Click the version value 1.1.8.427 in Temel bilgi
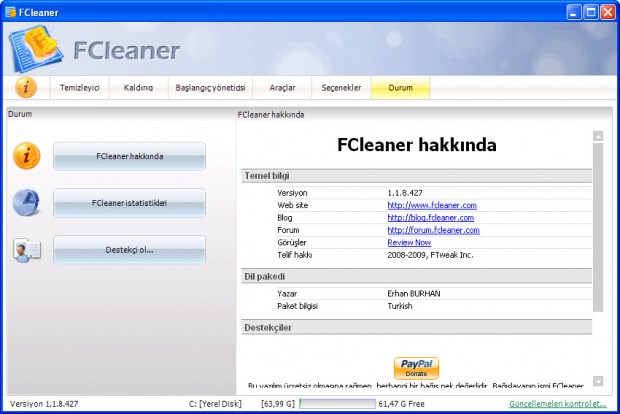620x414 pixels. point(405,193)
